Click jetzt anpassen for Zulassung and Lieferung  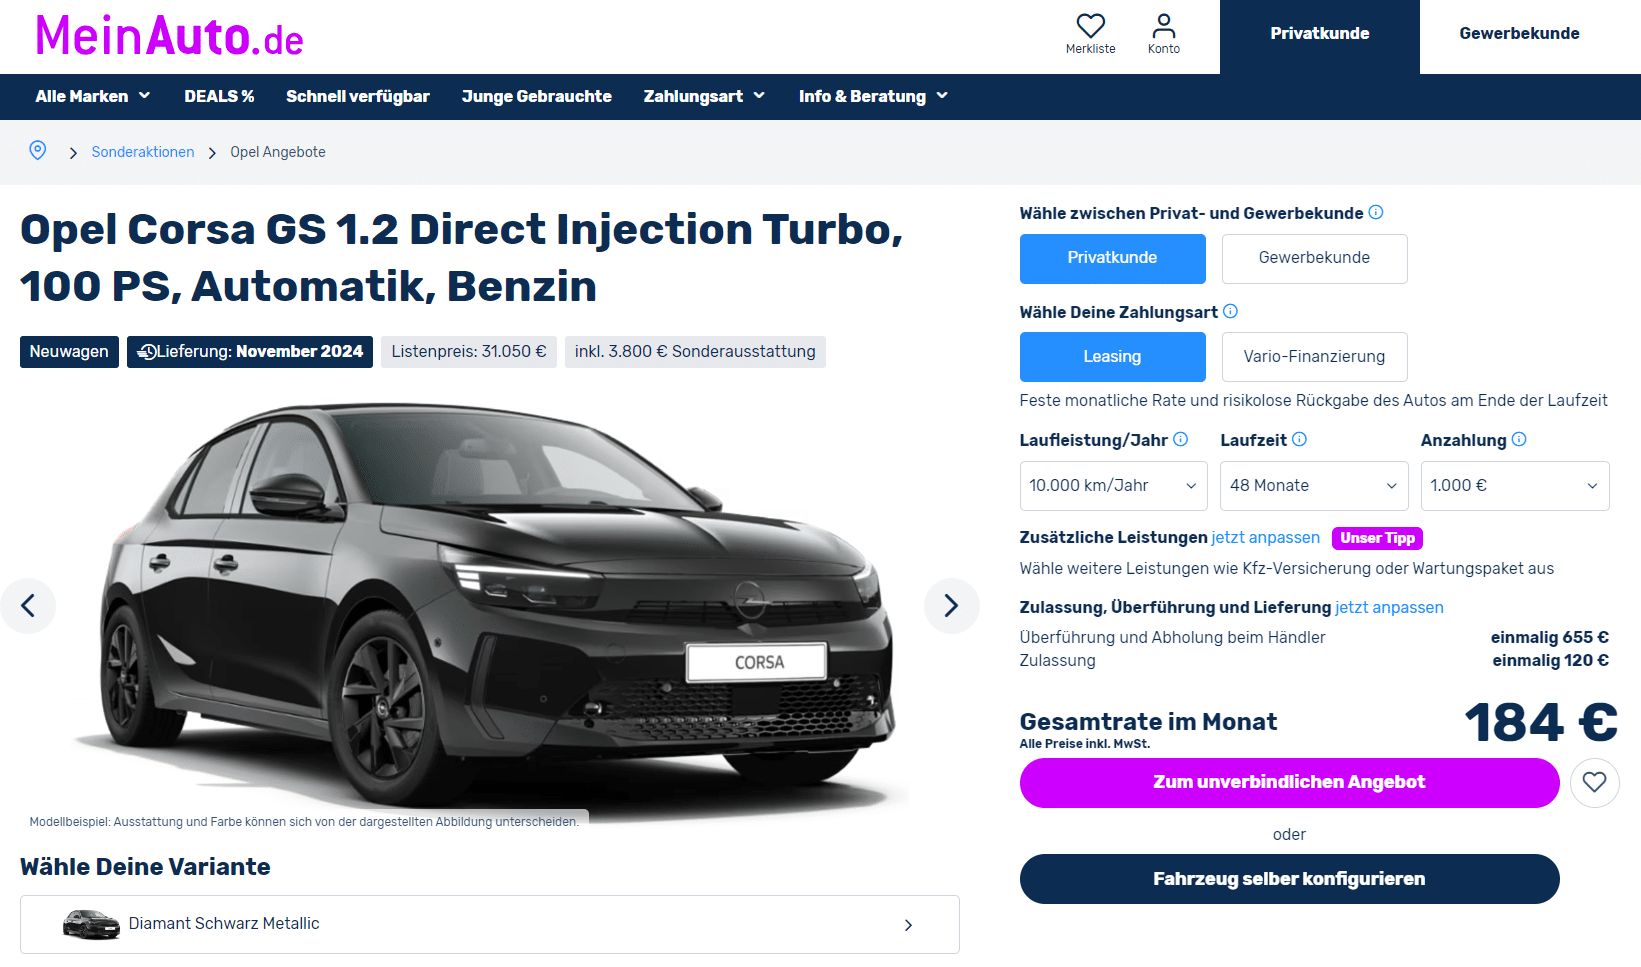(x=1389, y=608)
